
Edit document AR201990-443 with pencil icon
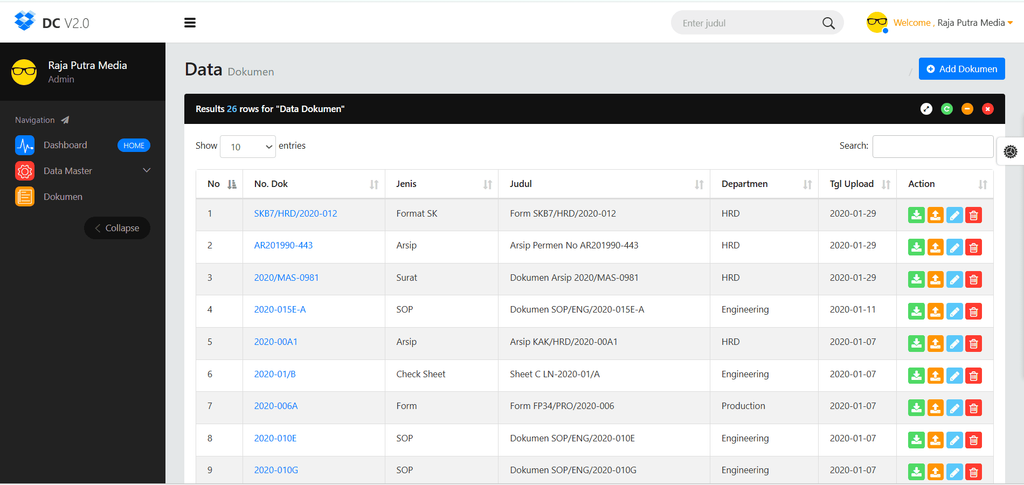pyautogui.click(x=954, y=247)
